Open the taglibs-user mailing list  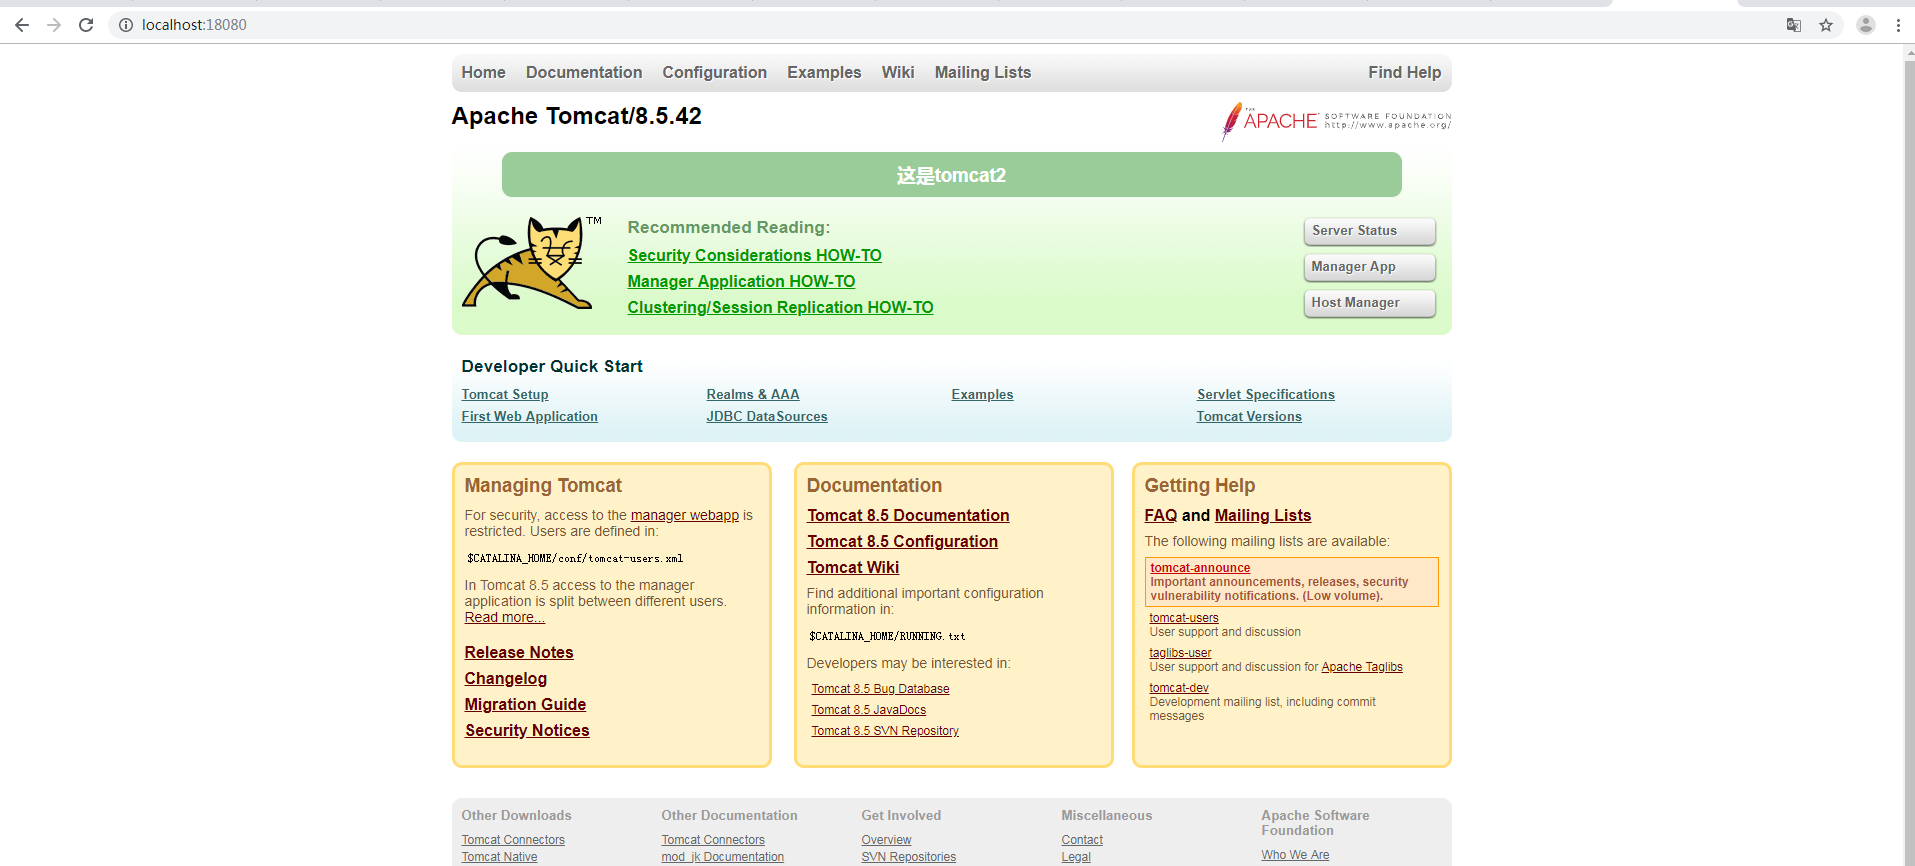point(1180,653)
